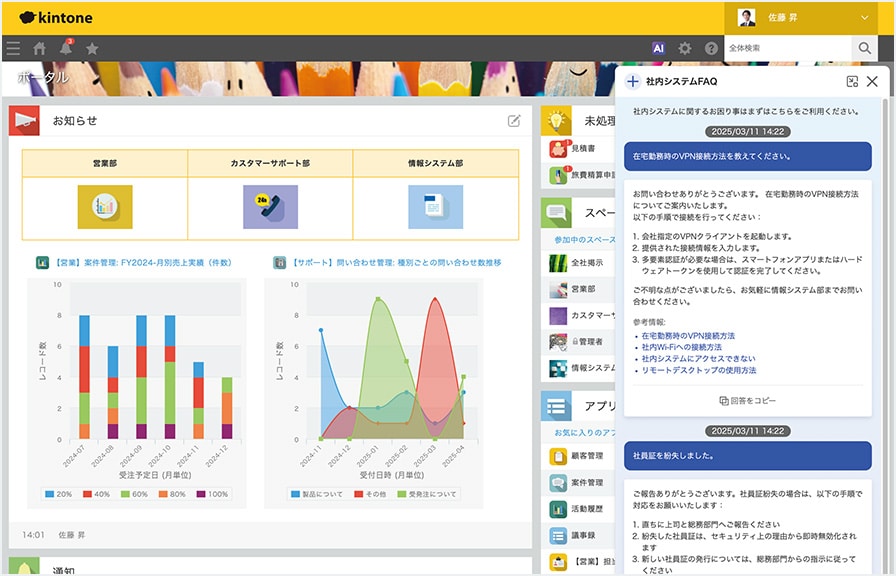Screen dimensions: 896x576
Task: Open the favorites star icon
Action: (x=92, y=49)
